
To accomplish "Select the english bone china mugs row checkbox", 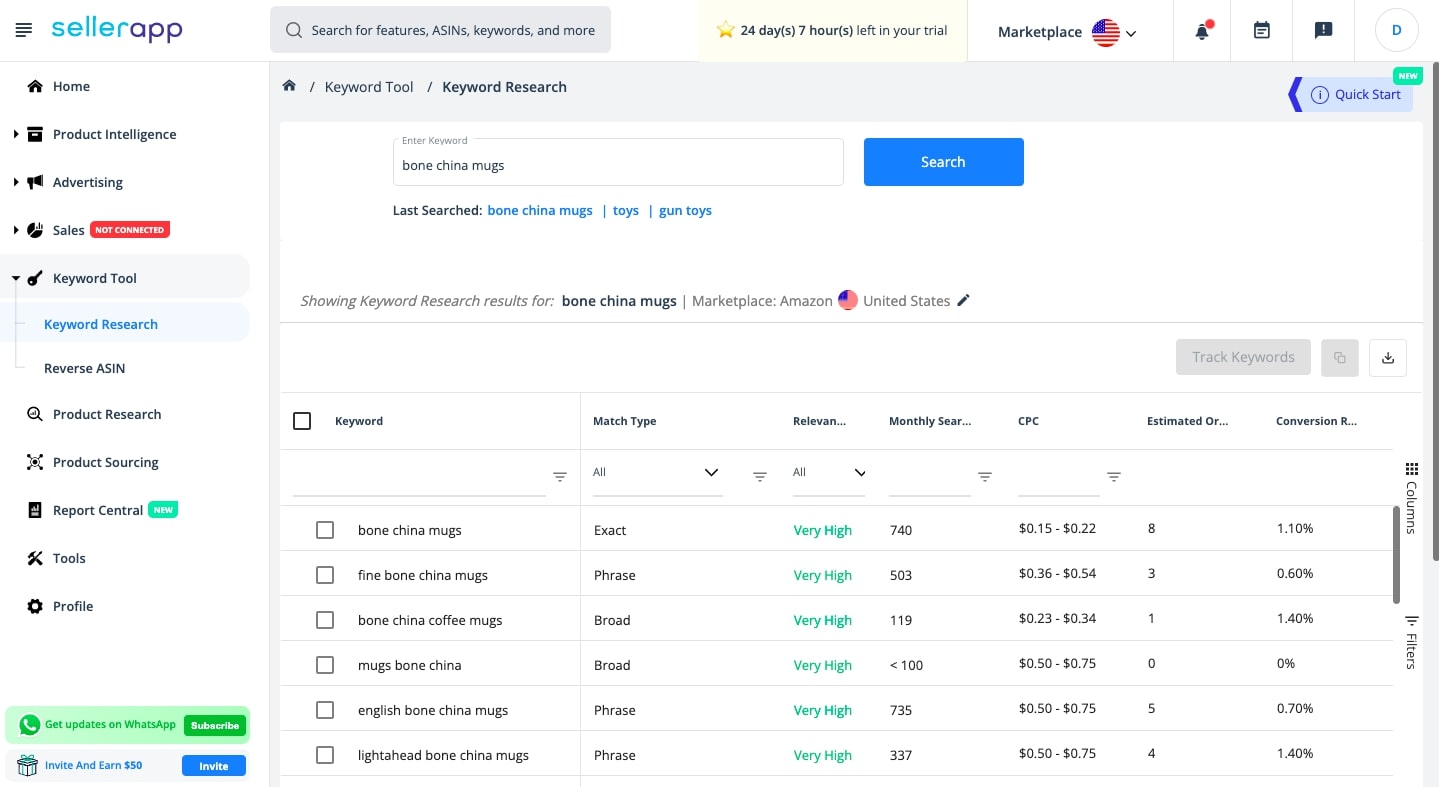I will tap(325, 710).
